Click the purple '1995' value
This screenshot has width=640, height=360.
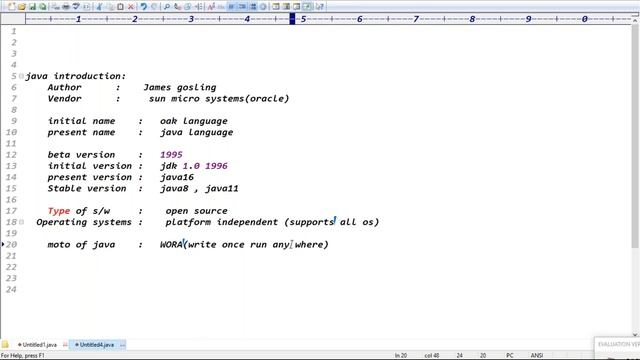pos(171,155)
